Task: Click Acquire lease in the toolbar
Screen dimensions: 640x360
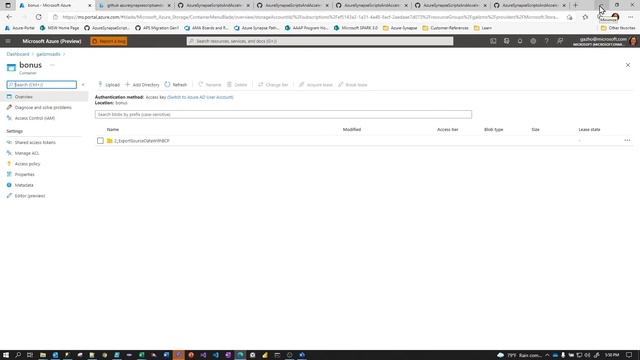Action: (316, 84)
